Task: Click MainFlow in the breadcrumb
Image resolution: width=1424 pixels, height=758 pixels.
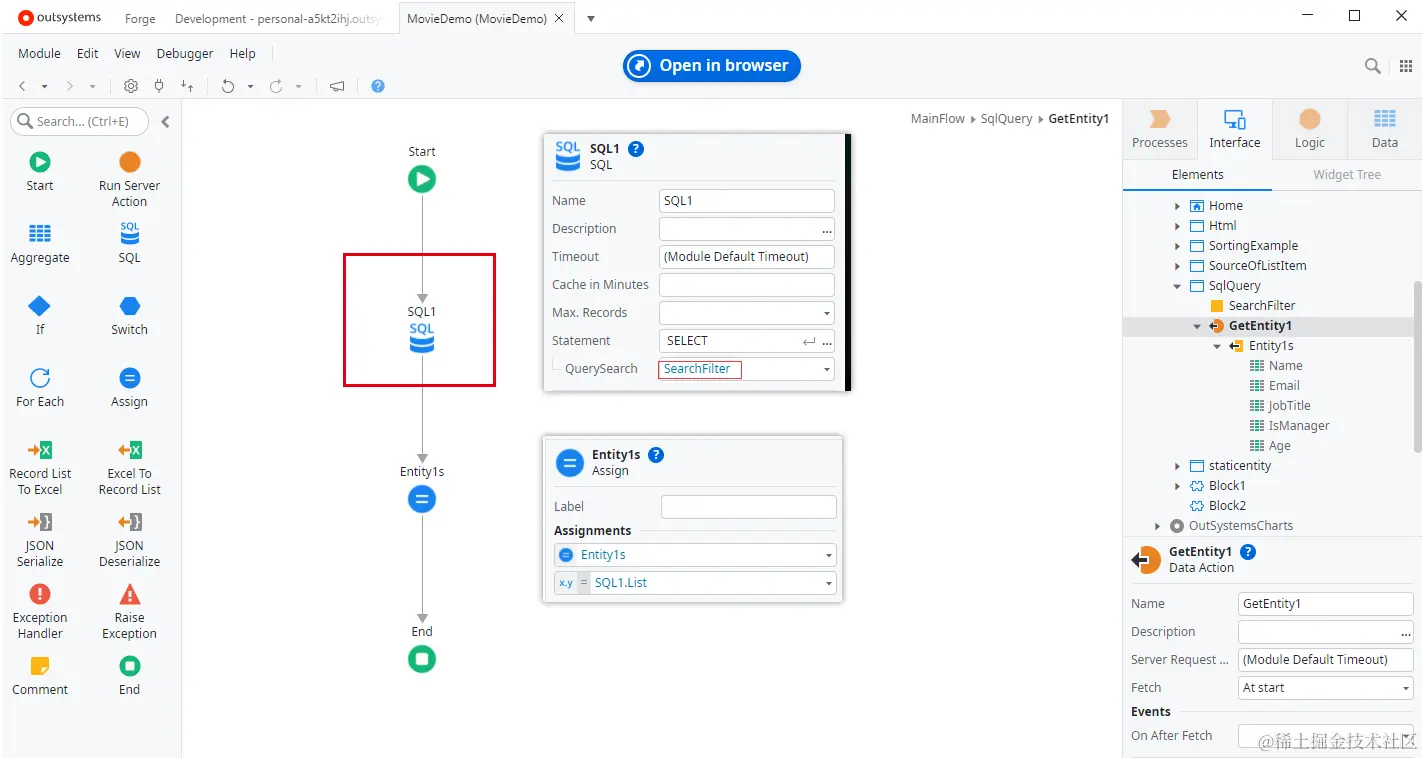Action: click(x=938, y=119)
